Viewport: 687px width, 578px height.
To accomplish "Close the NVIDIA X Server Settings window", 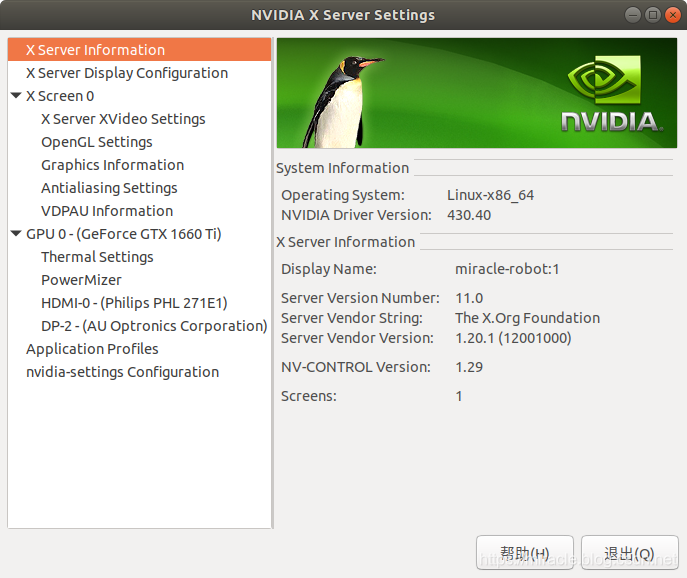I will point(673,15).
